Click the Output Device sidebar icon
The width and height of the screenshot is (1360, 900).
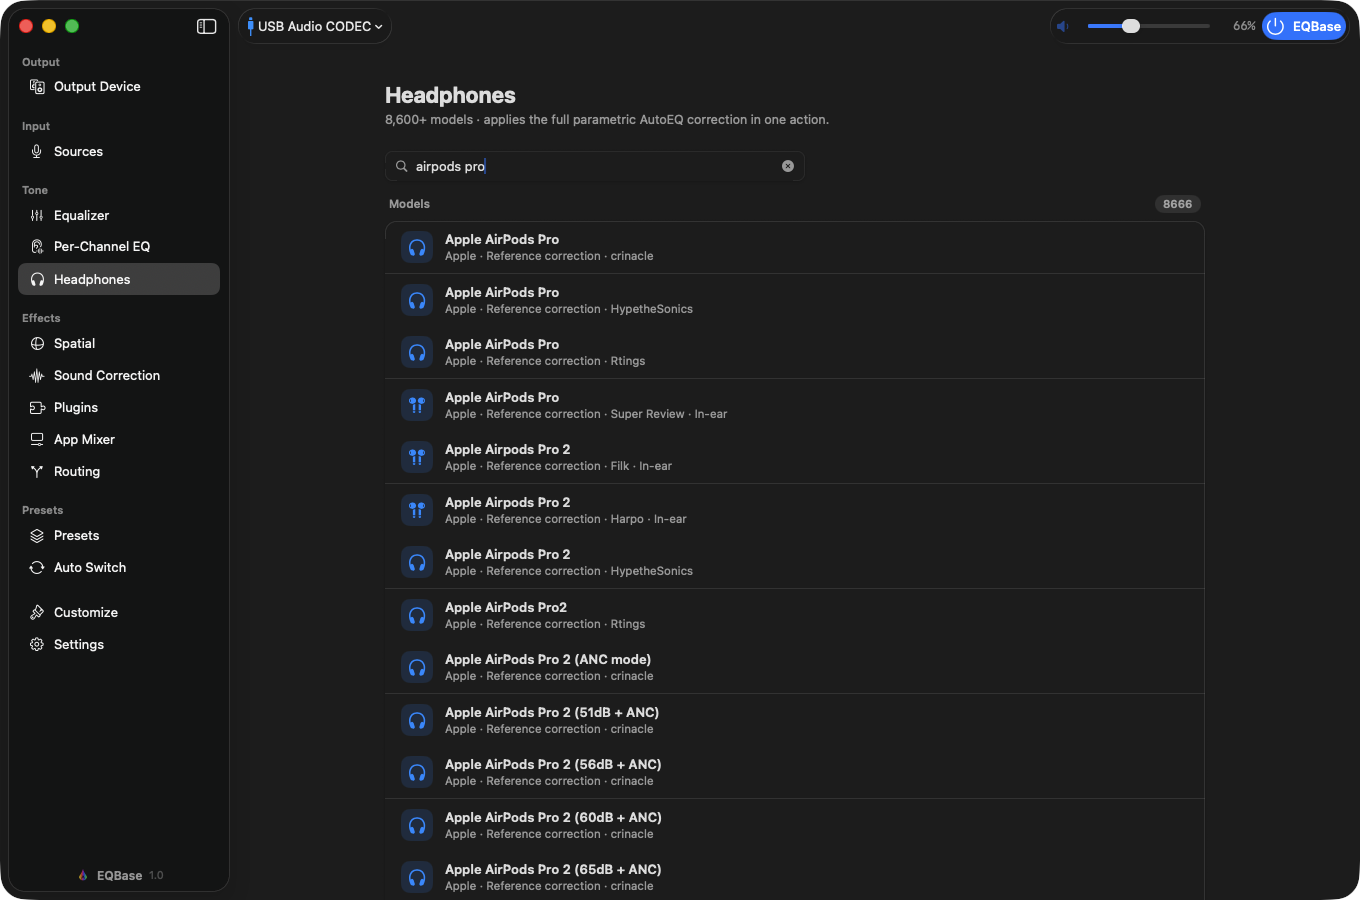coord(37,87)
